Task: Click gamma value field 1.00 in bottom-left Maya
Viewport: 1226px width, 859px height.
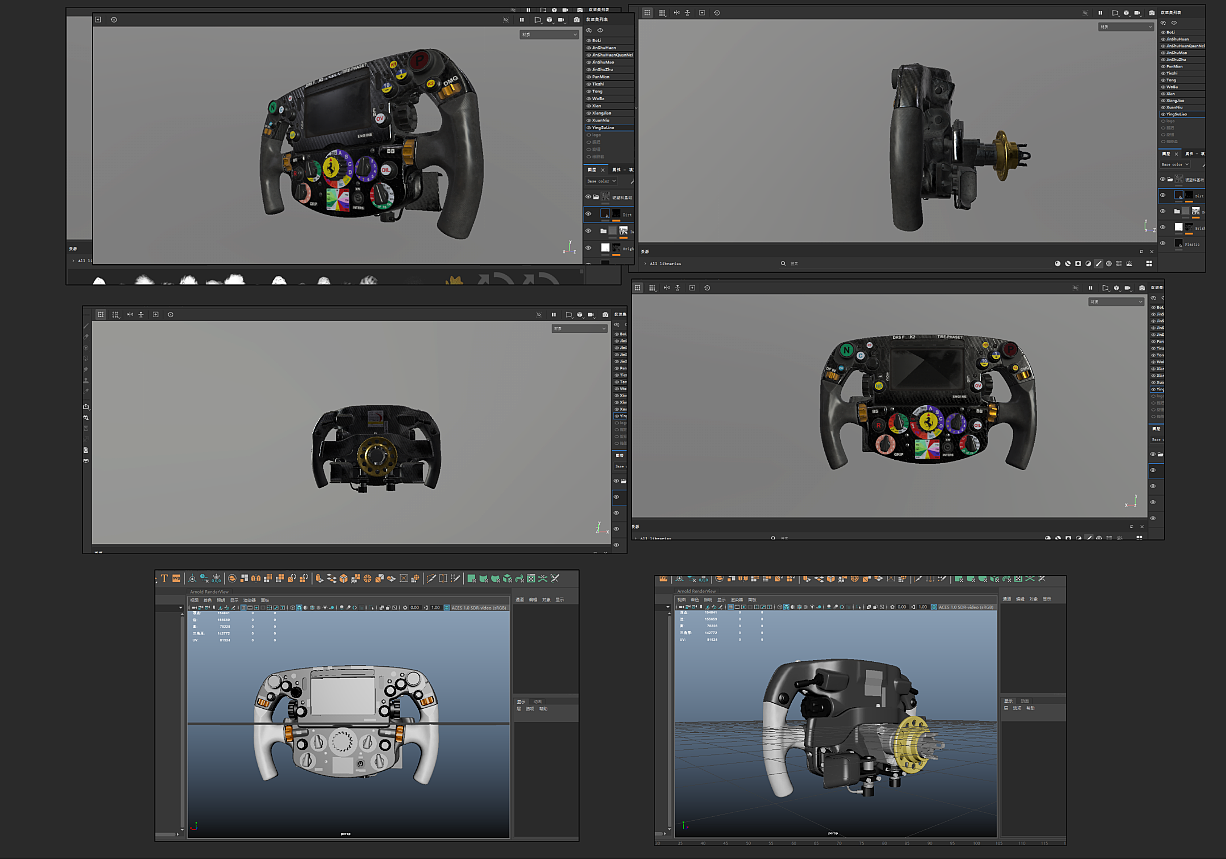Action: coord(435,608)
